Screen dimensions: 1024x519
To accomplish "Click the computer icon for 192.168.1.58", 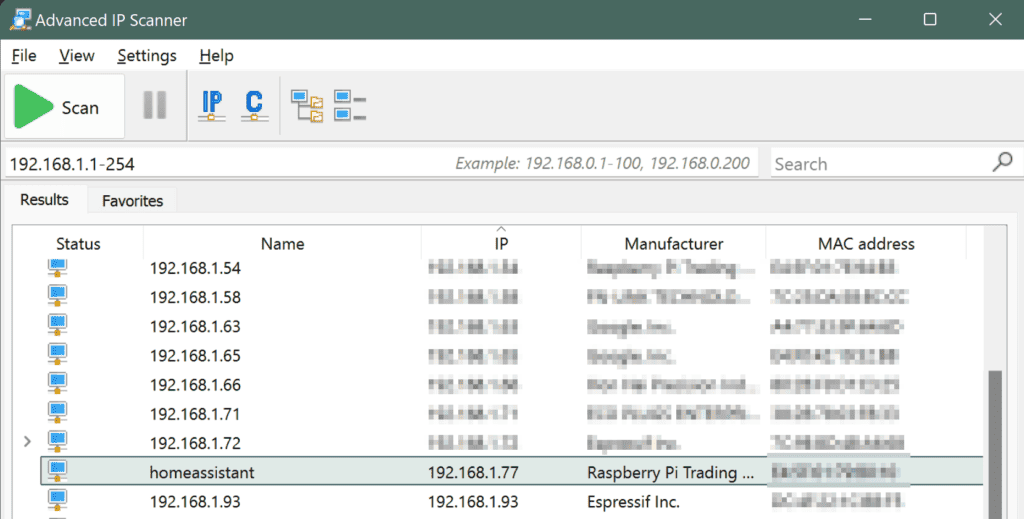I will coord(57,296).
